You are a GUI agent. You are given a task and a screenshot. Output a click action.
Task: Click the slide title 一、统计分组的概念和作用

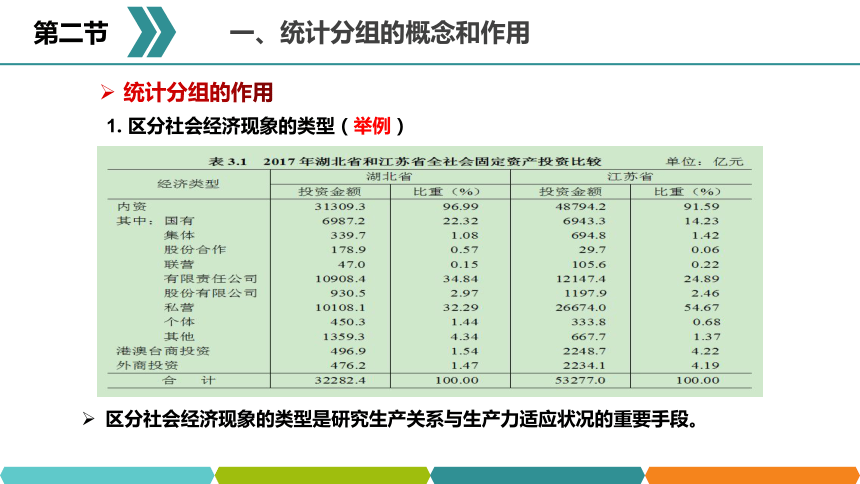(380, 32)
